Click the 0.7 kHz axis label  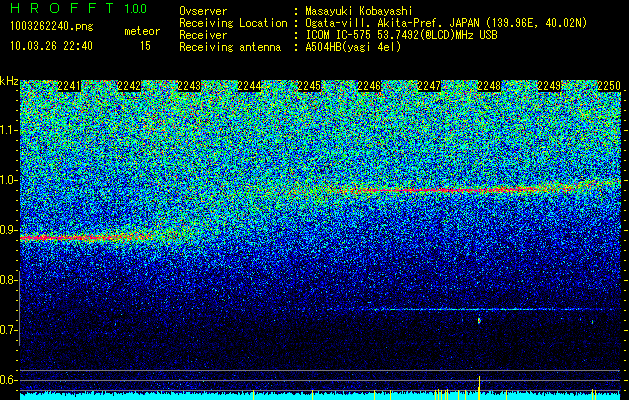[x=8, y=330]
